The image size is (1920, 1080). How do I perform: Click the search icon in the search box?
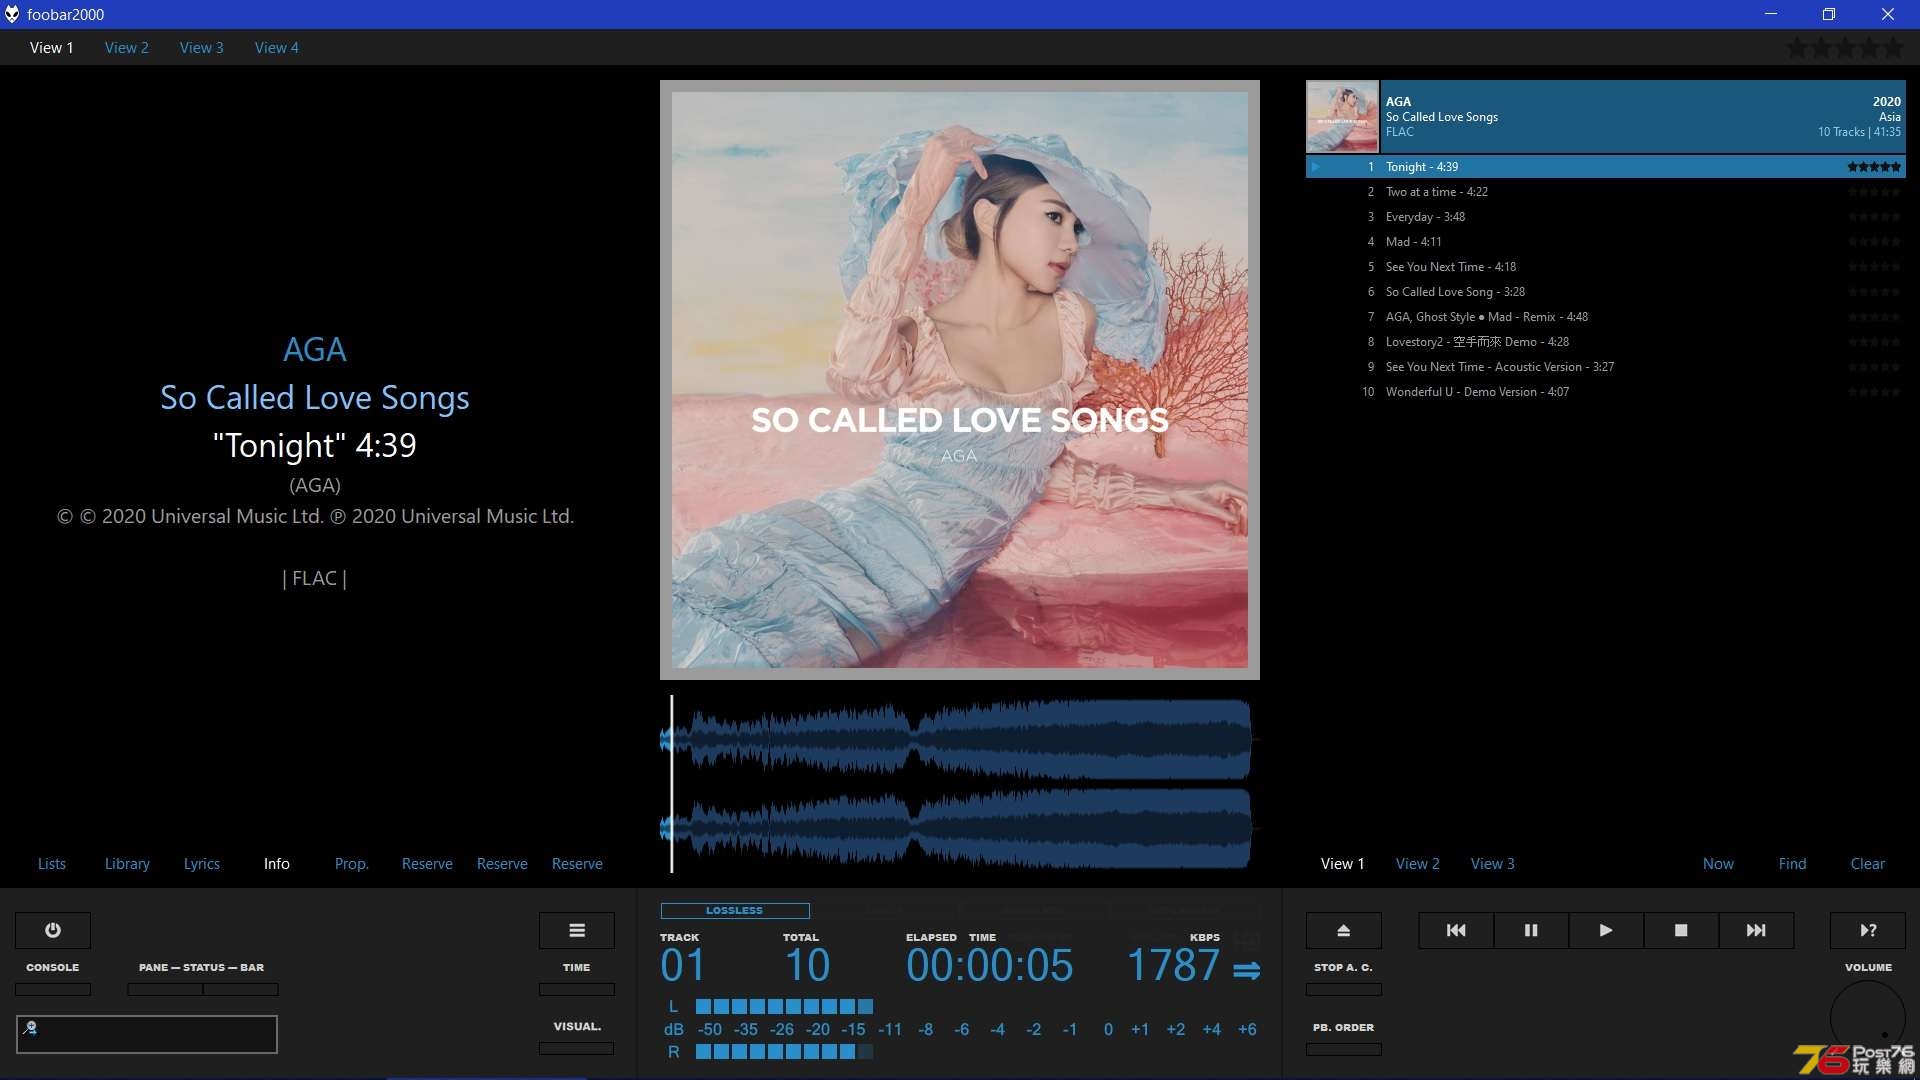click(x=30, y=1027)
